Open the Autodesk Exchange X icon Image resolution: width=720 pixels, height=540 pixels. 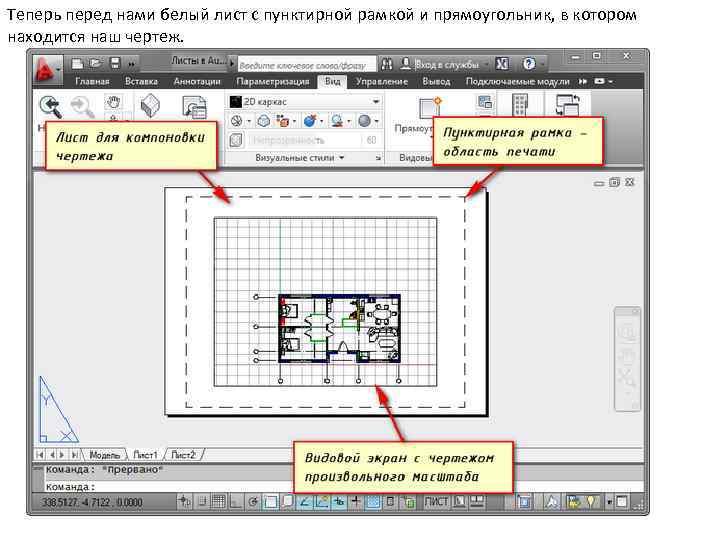coord(502,64)
